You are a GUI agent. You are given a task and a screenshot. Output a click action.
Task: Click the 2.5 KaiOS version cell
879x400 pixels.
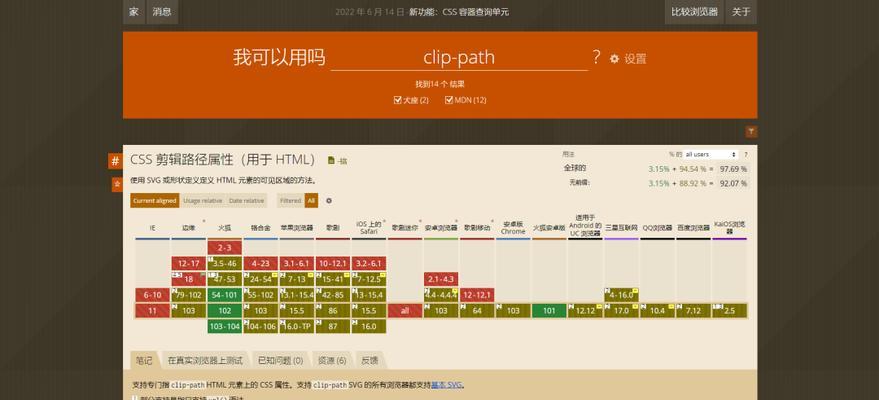[729, 310]
